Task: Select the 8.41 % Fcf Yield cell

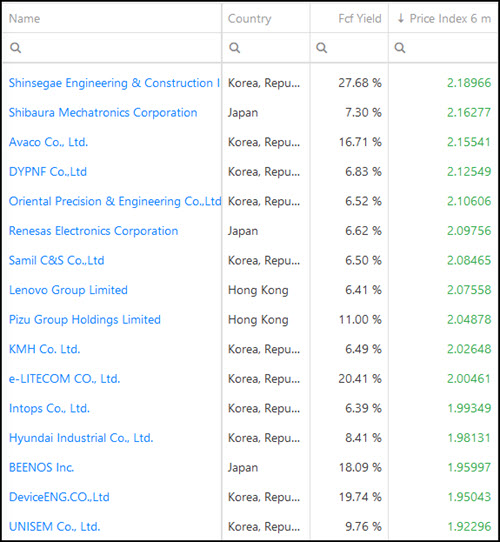Action: click(363, 438)
